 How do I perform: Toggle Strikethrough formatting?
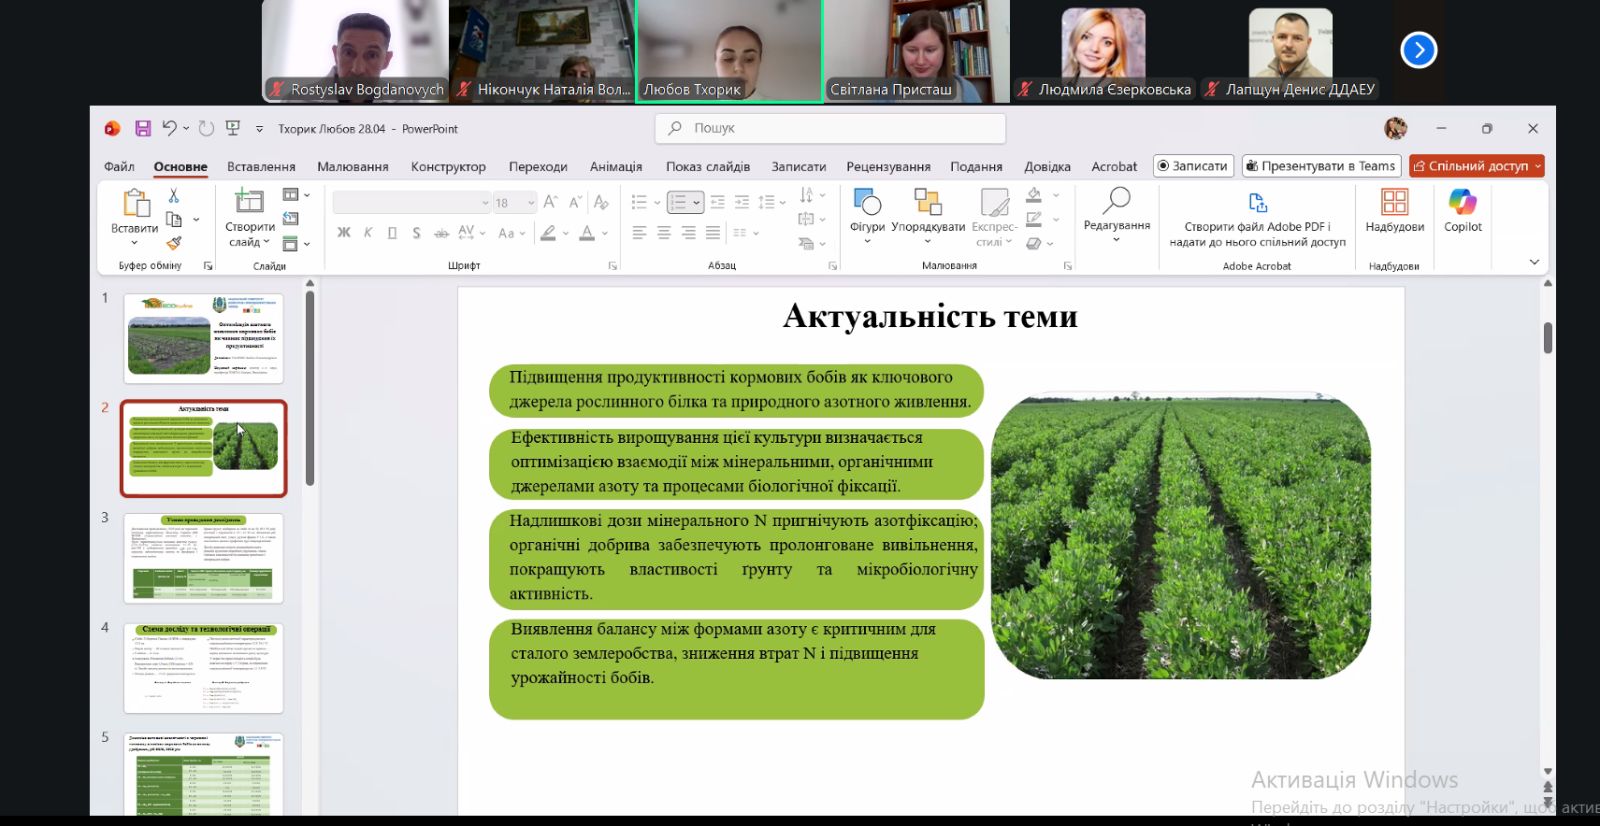[441, 232]
